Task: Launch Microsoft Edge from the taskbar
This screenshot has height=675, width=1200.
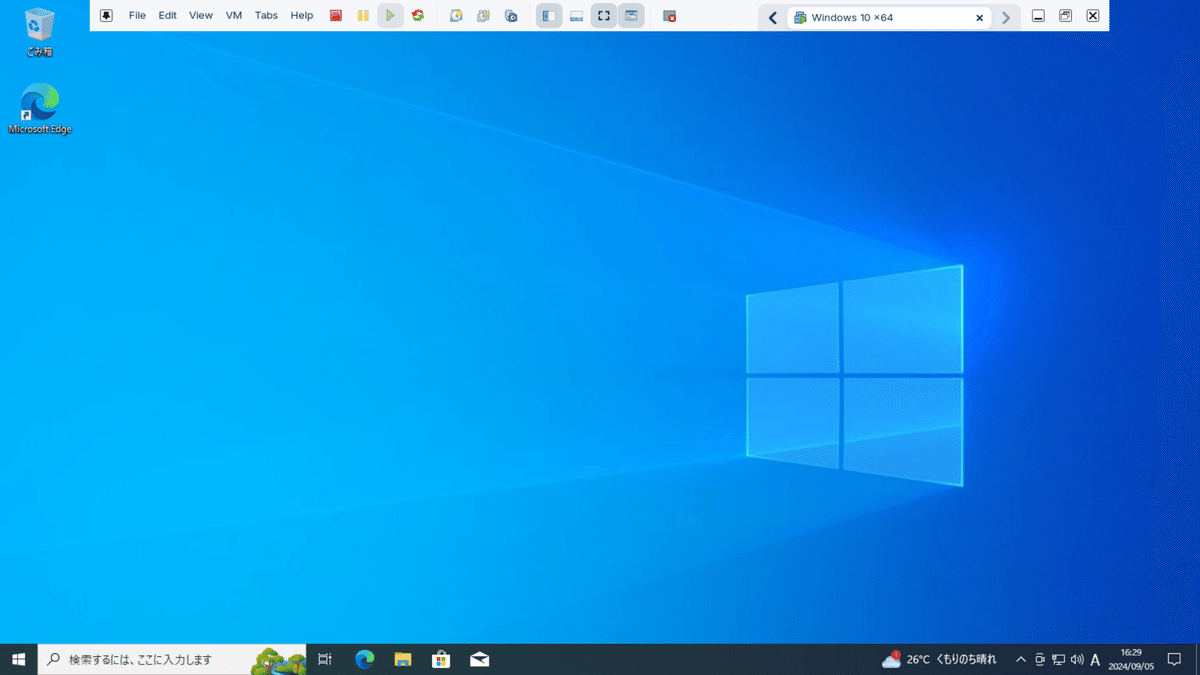Action: pos(364,659)
